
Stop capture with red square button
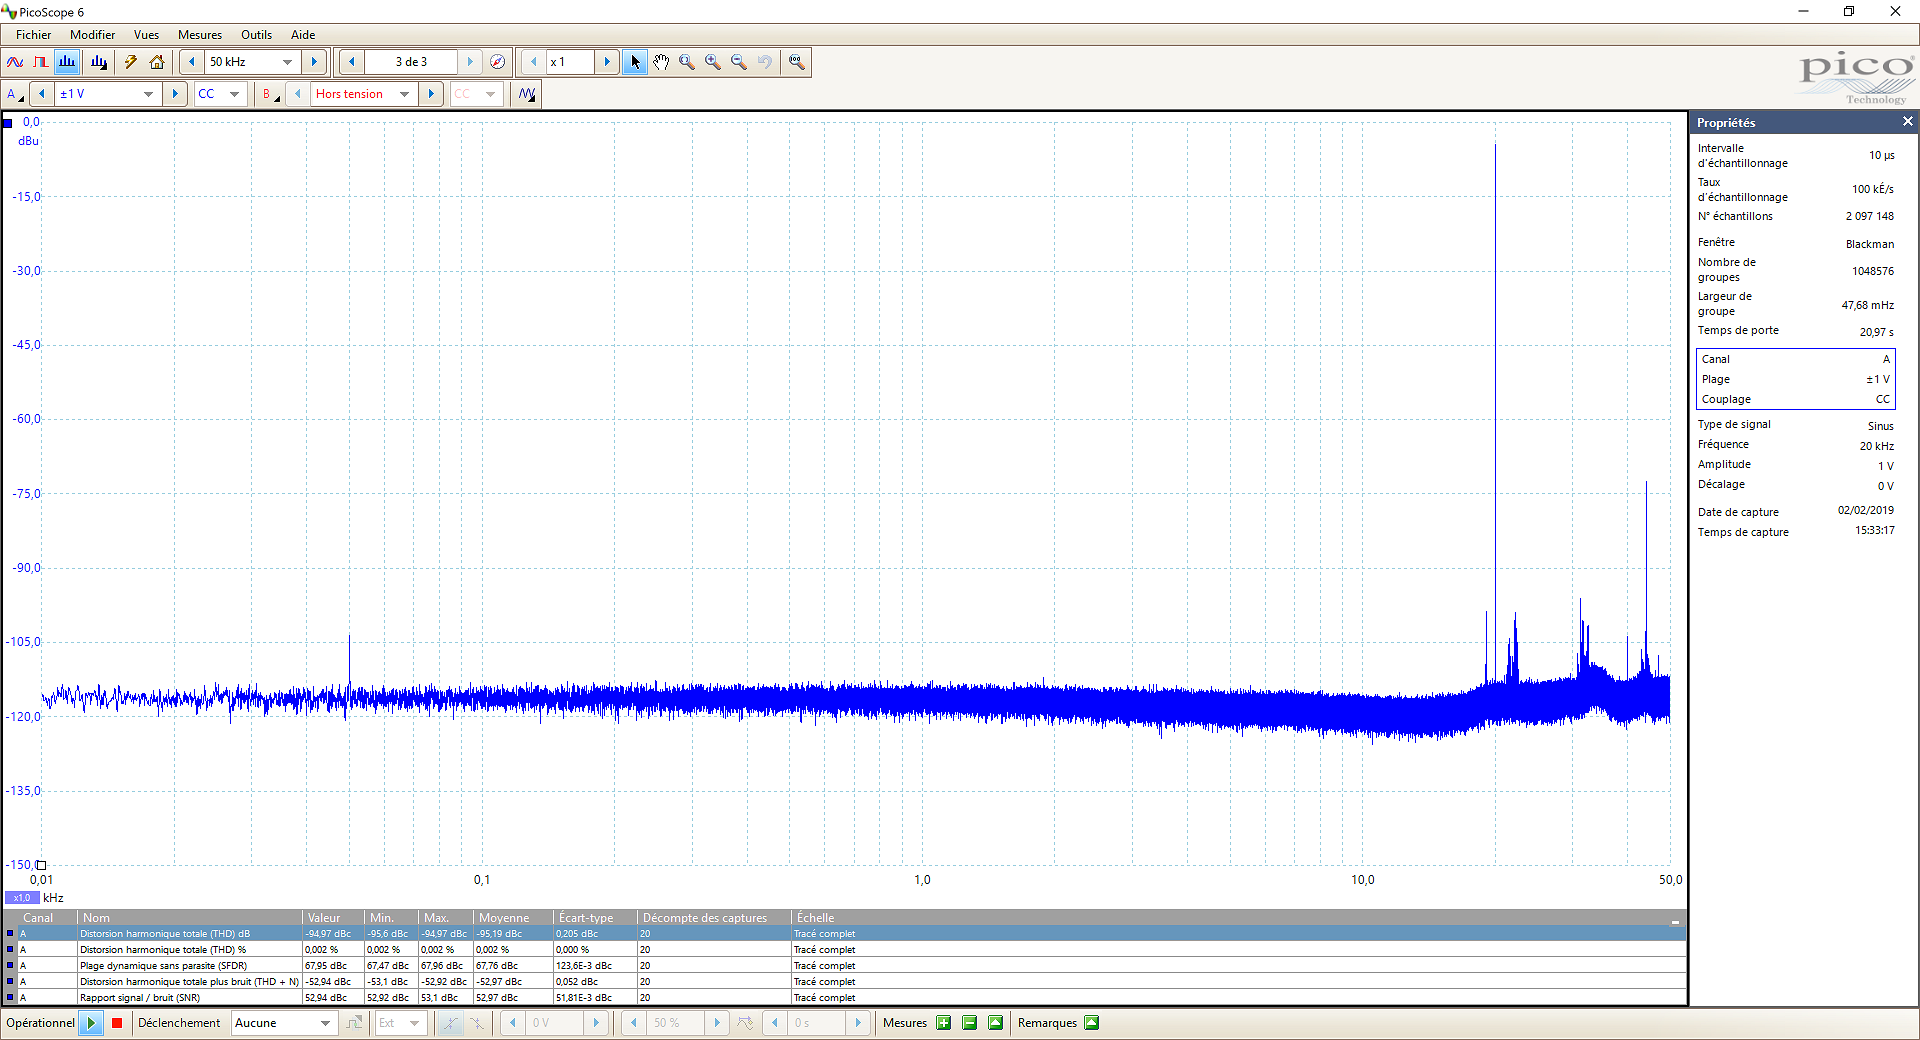tap(117, 1023)
